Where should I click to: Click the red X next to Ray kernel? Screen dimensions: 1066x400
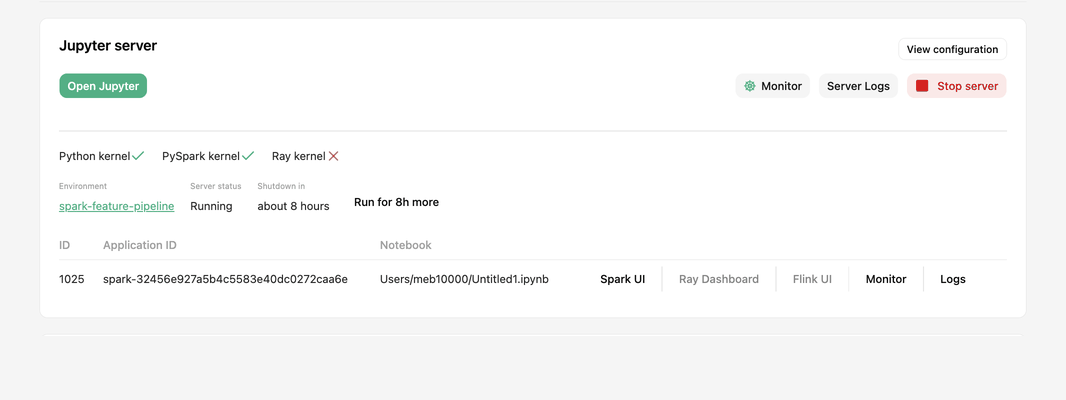[x=333, y=156]
